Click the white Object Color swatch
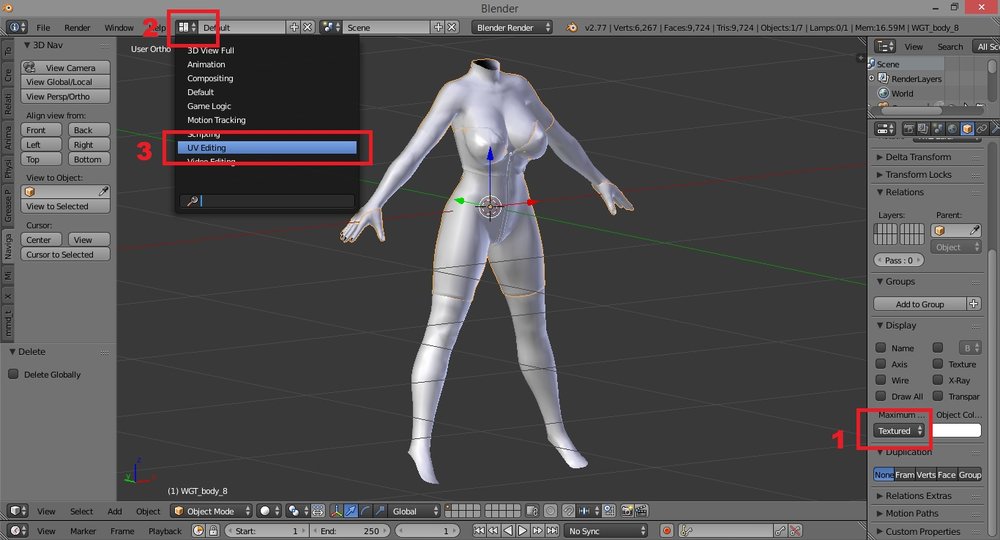 (x=956, y=431)
